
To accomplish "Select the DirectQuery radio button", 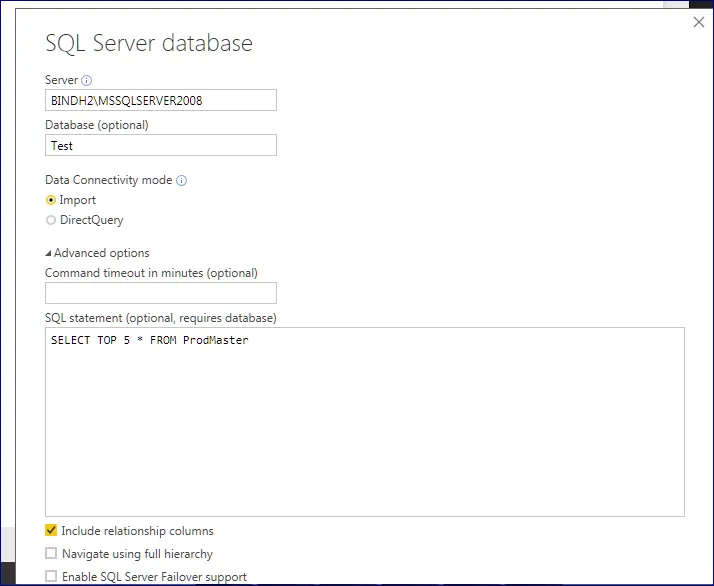I will (x=51, y=220).
